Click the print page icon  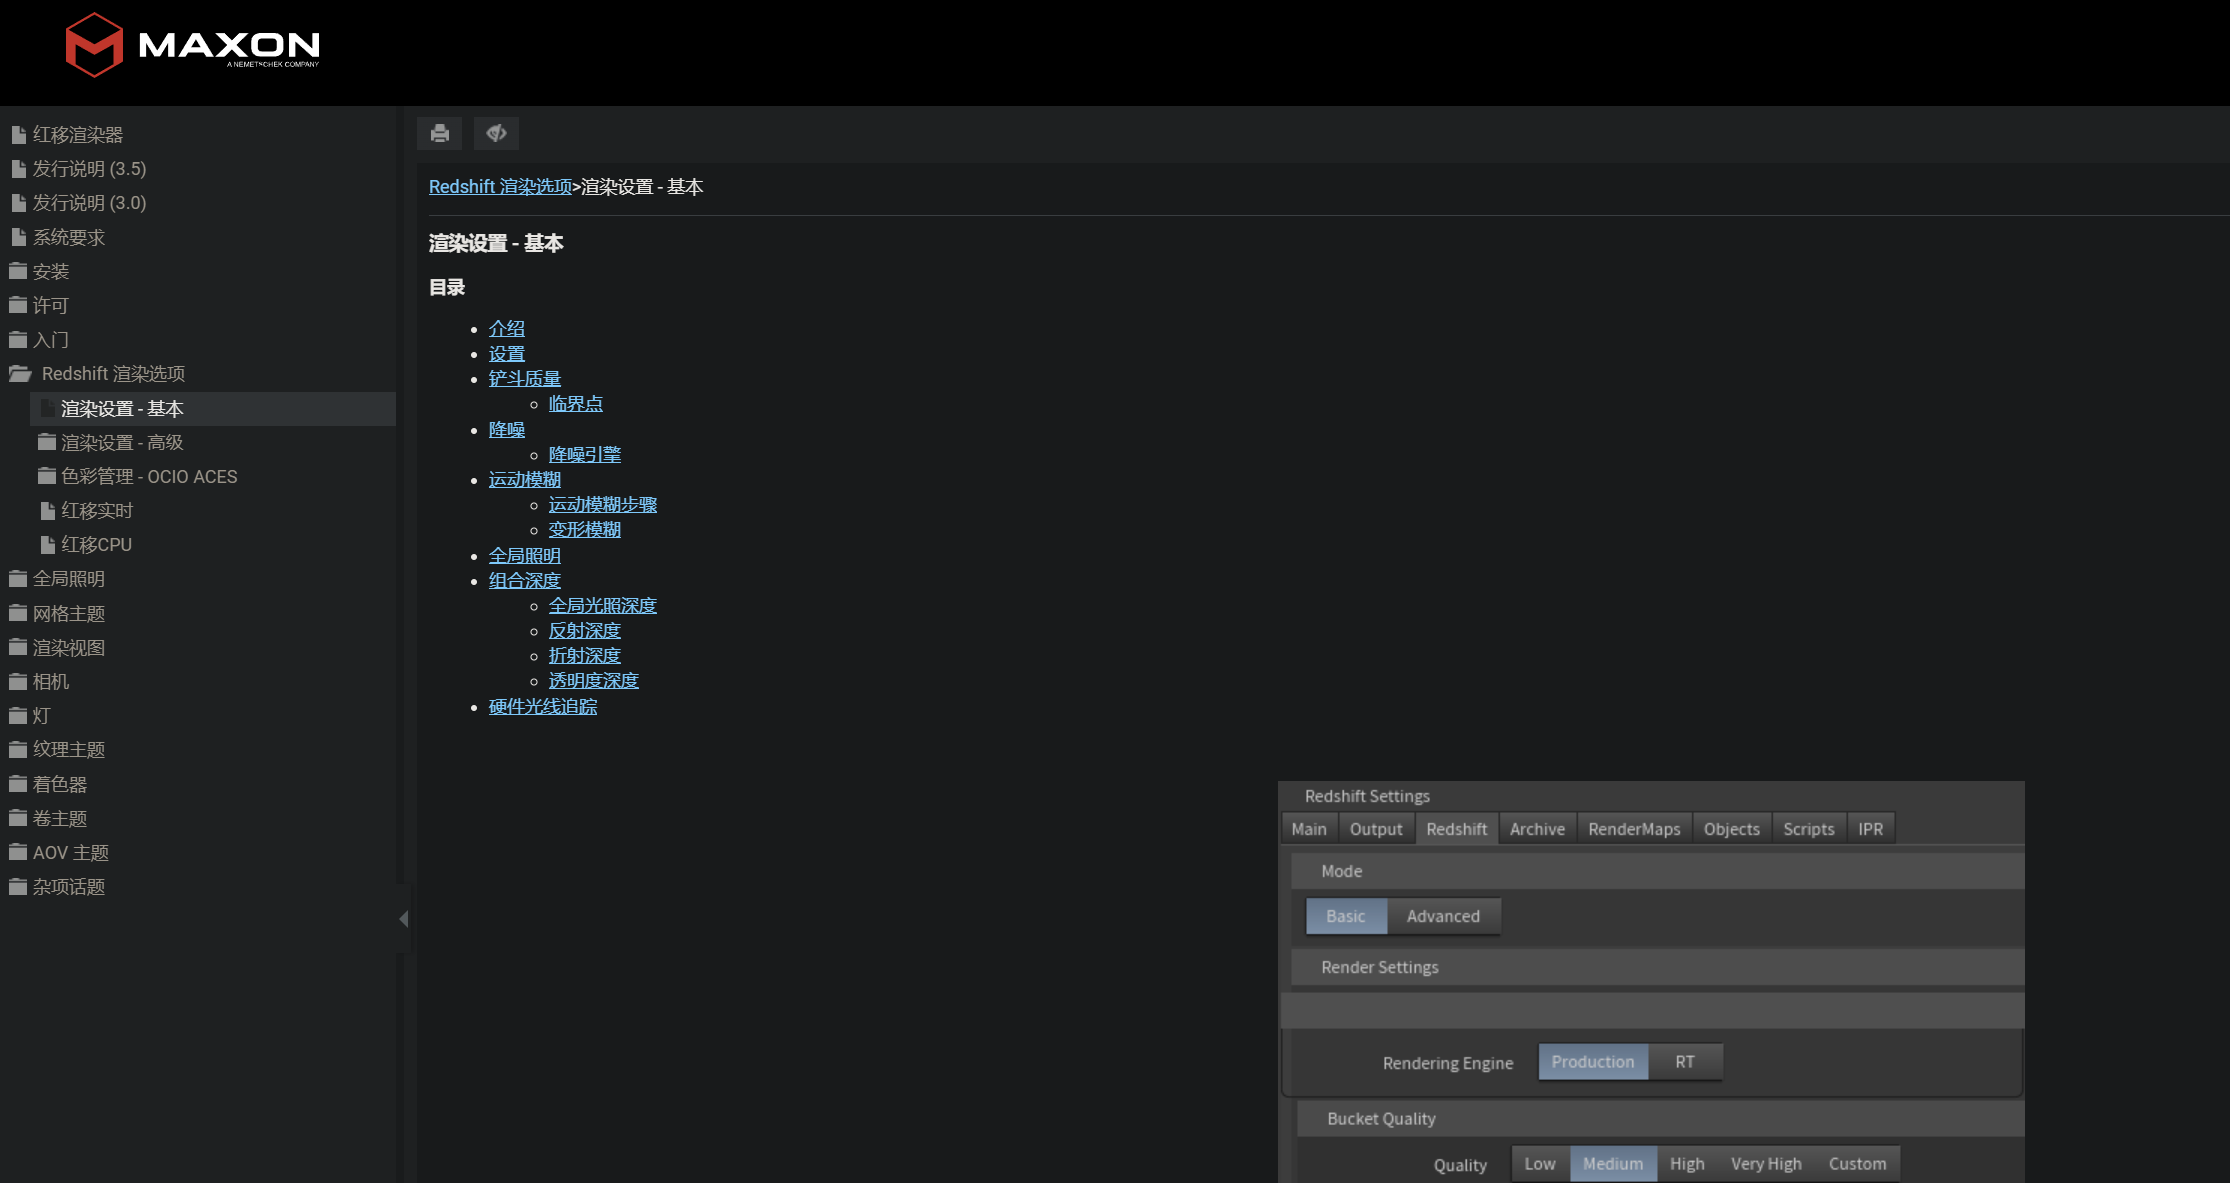pyautogui.click(x=439, y=133)
